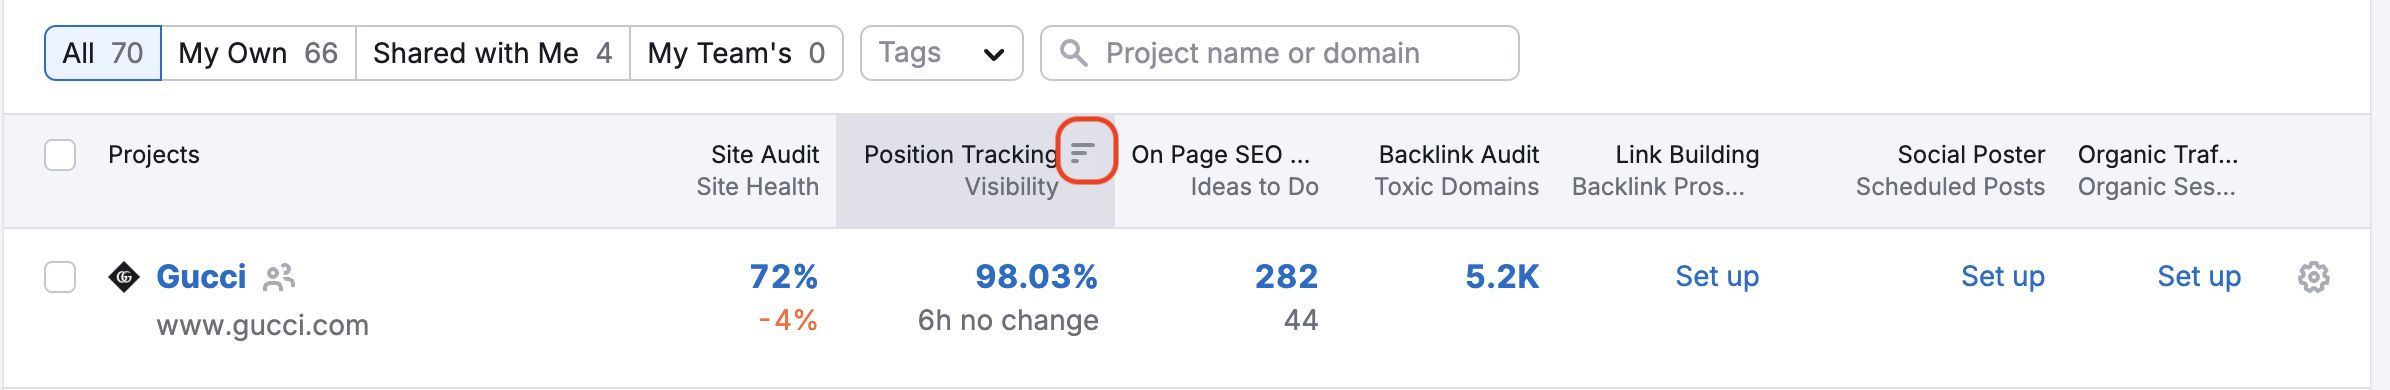Open the Tags dropdown
Screen dimensions: 2390x390
coord(941,53)
